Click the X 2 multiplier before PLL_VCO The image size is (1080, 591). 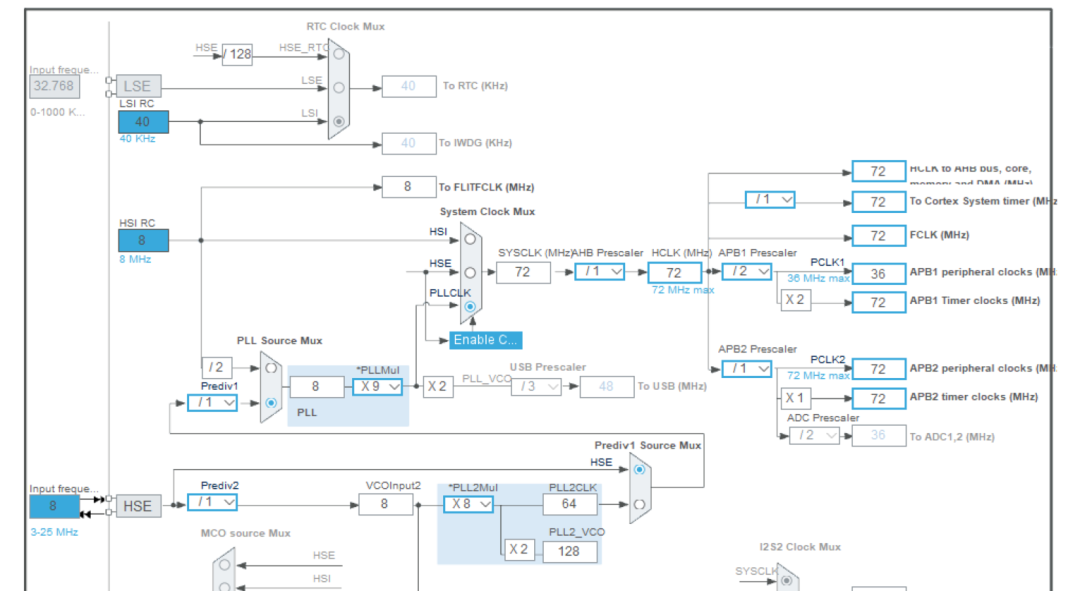(438, 386)
